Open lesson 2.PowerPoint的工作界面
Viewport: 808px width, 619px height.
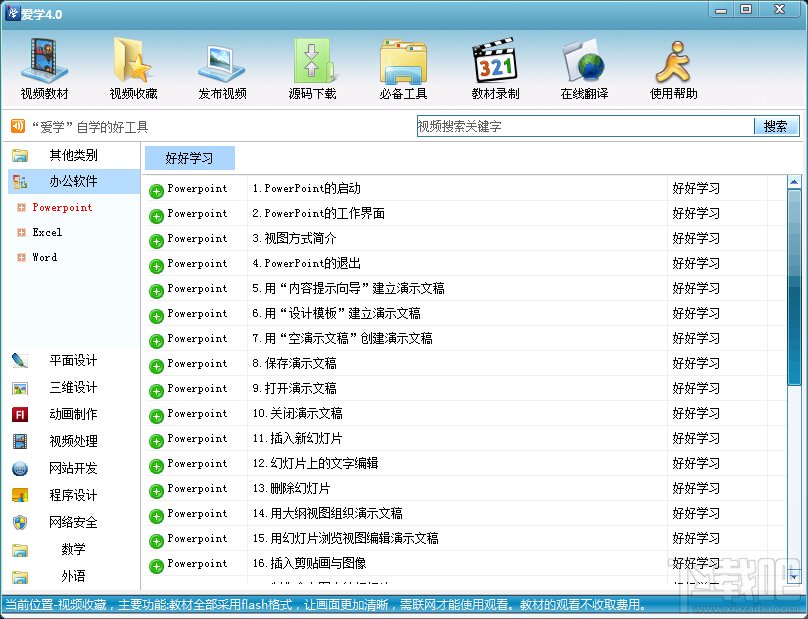(x=318, y=213)
